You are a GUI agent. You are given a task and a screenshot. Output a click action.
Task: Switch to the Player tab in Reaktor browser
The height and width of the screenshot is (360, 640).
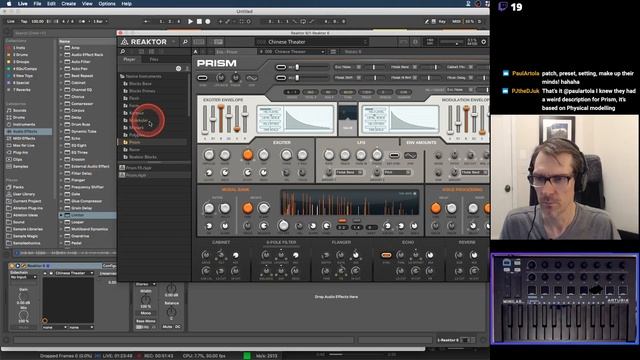(129, 60)
